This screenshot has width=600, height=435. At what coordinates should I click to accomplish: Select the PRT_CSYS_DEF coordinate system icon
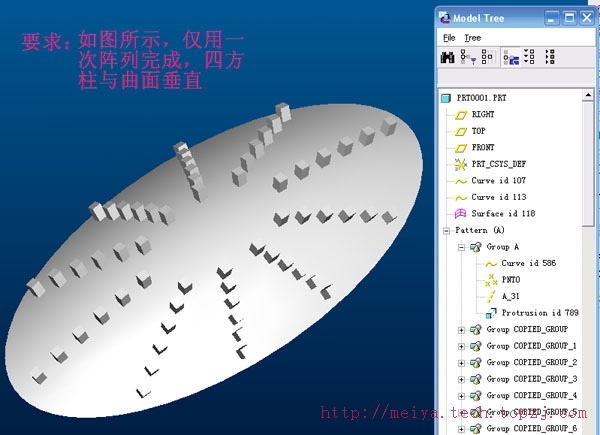[x=461, y=164]
